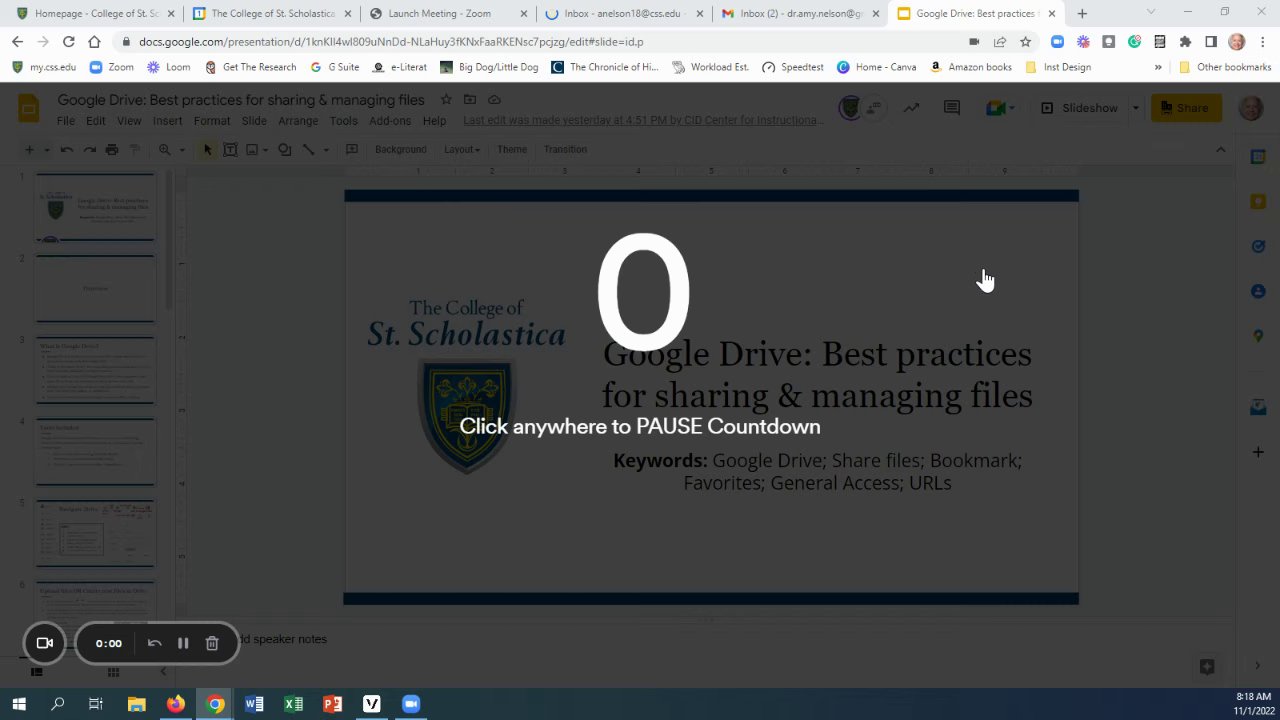Screen dimensions: 1280x720
Task: Restart the Loom recording with the undo arrow
Action: point(154,643)
